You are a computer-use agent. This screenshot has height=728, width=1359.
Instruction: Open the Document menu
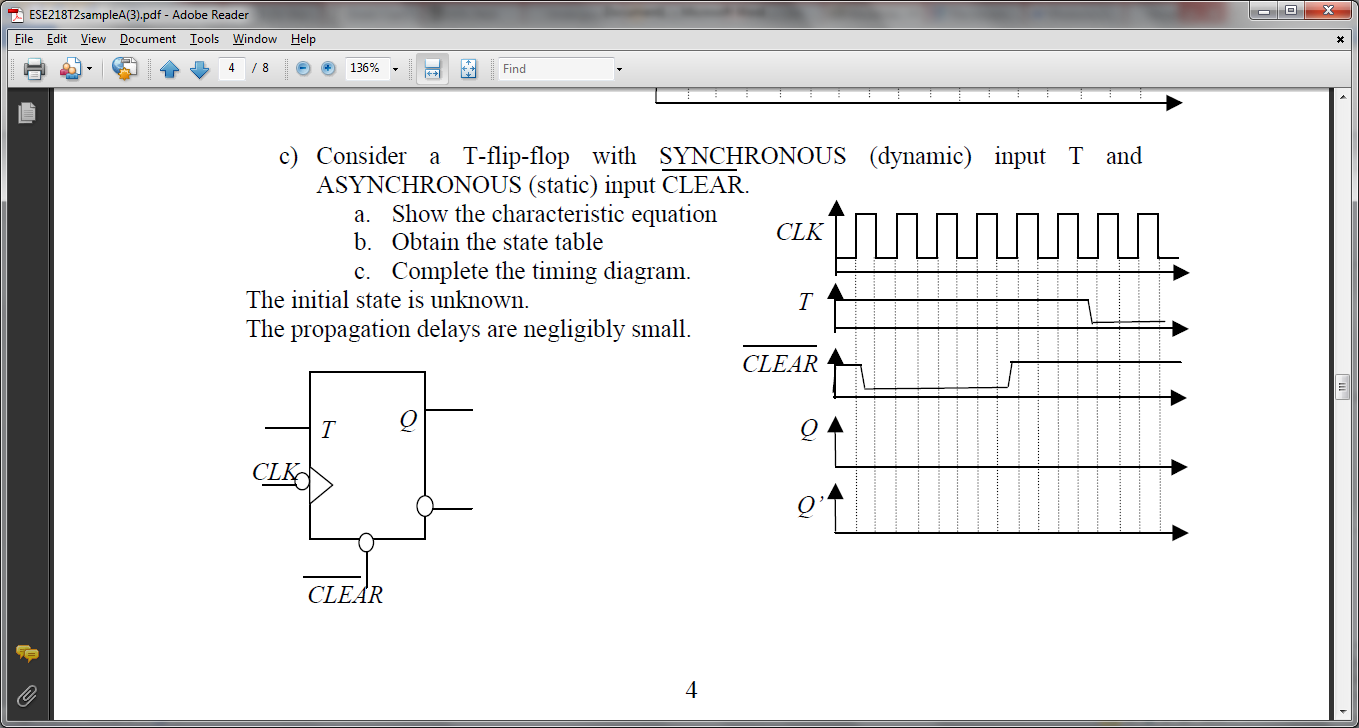[x=147, y=39]
